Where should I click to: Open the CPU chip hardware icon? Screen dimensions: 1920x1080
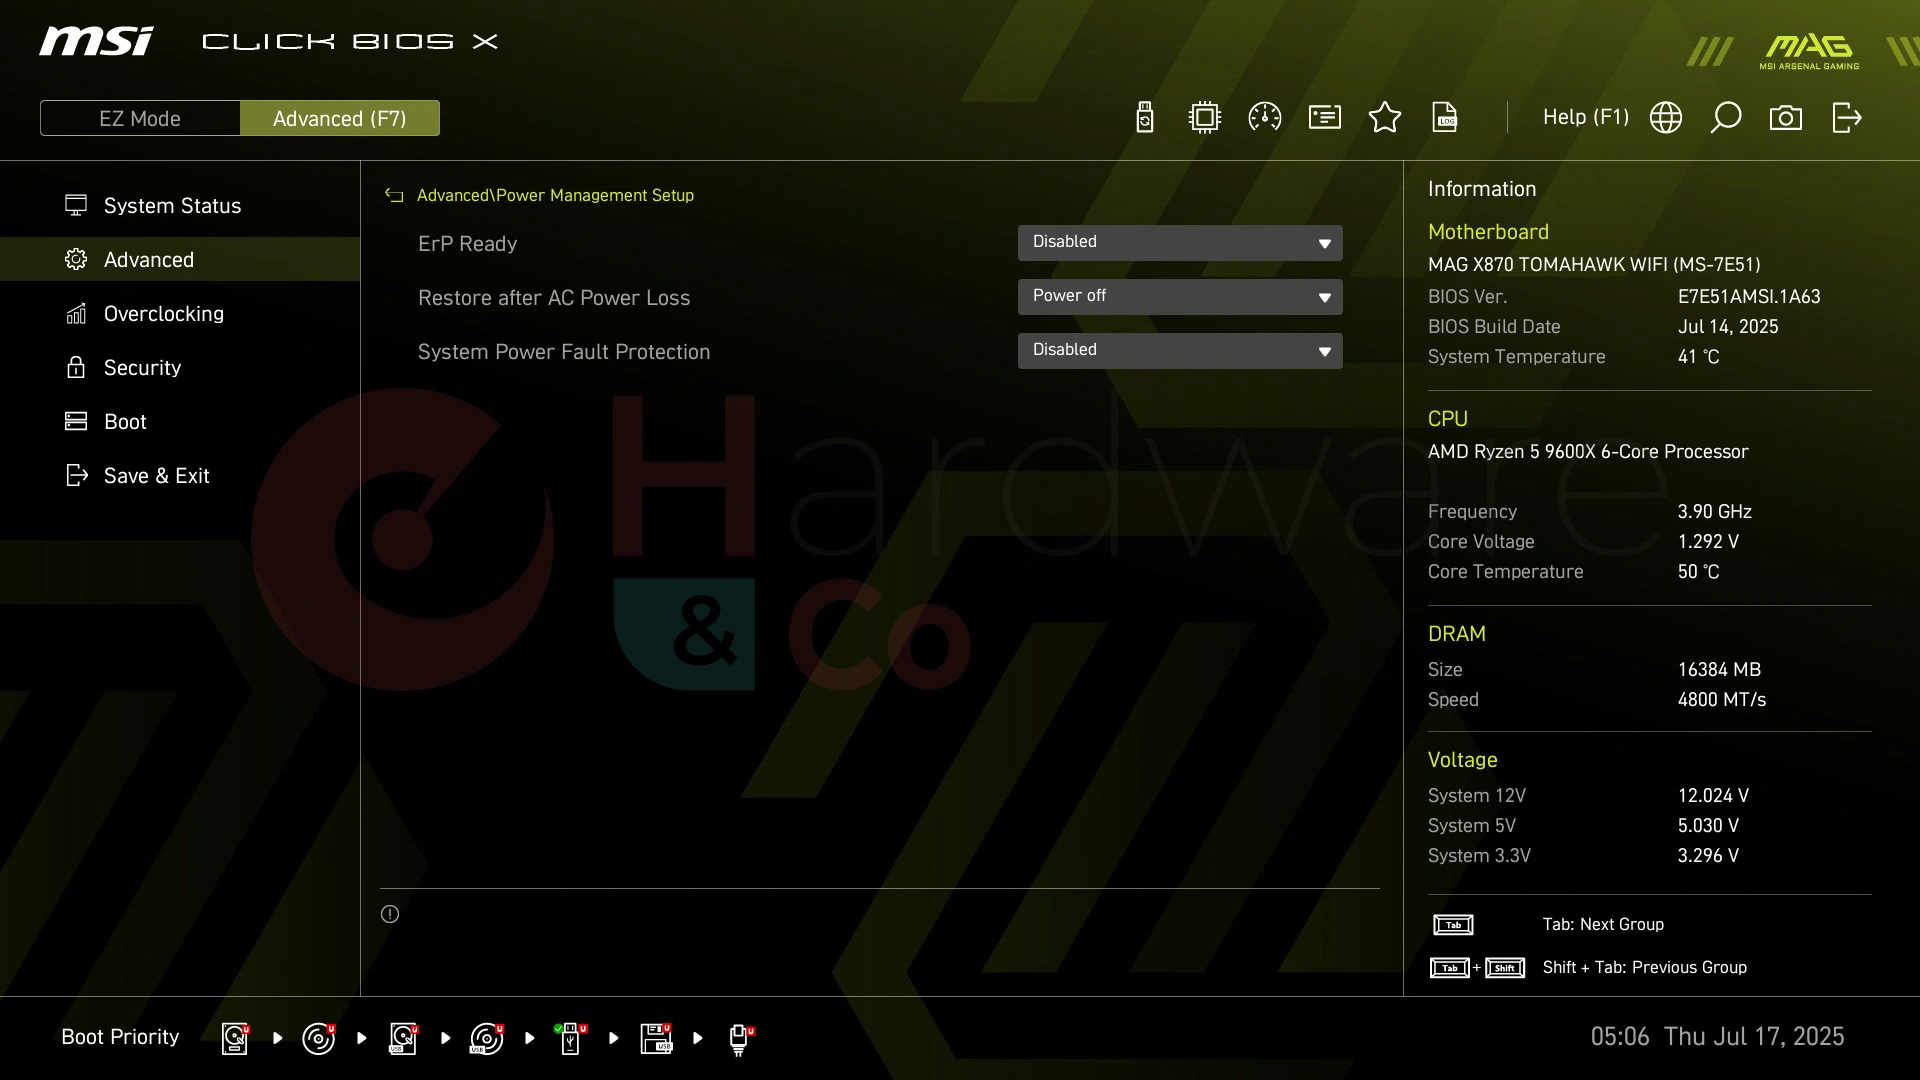point(1205,118)
